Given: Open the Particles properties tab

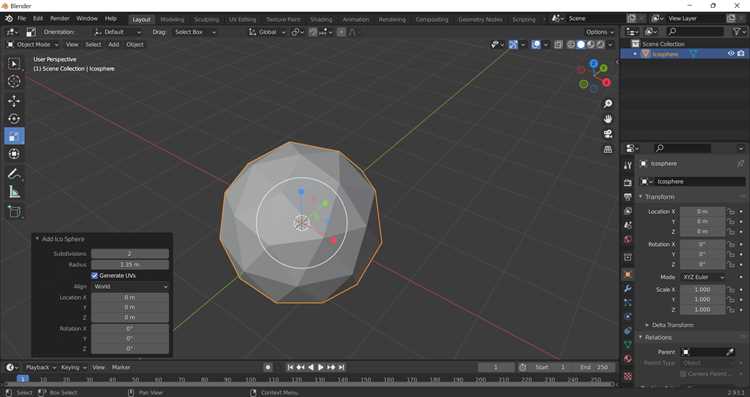Looking at the screenshot, I should pos(628,303).
